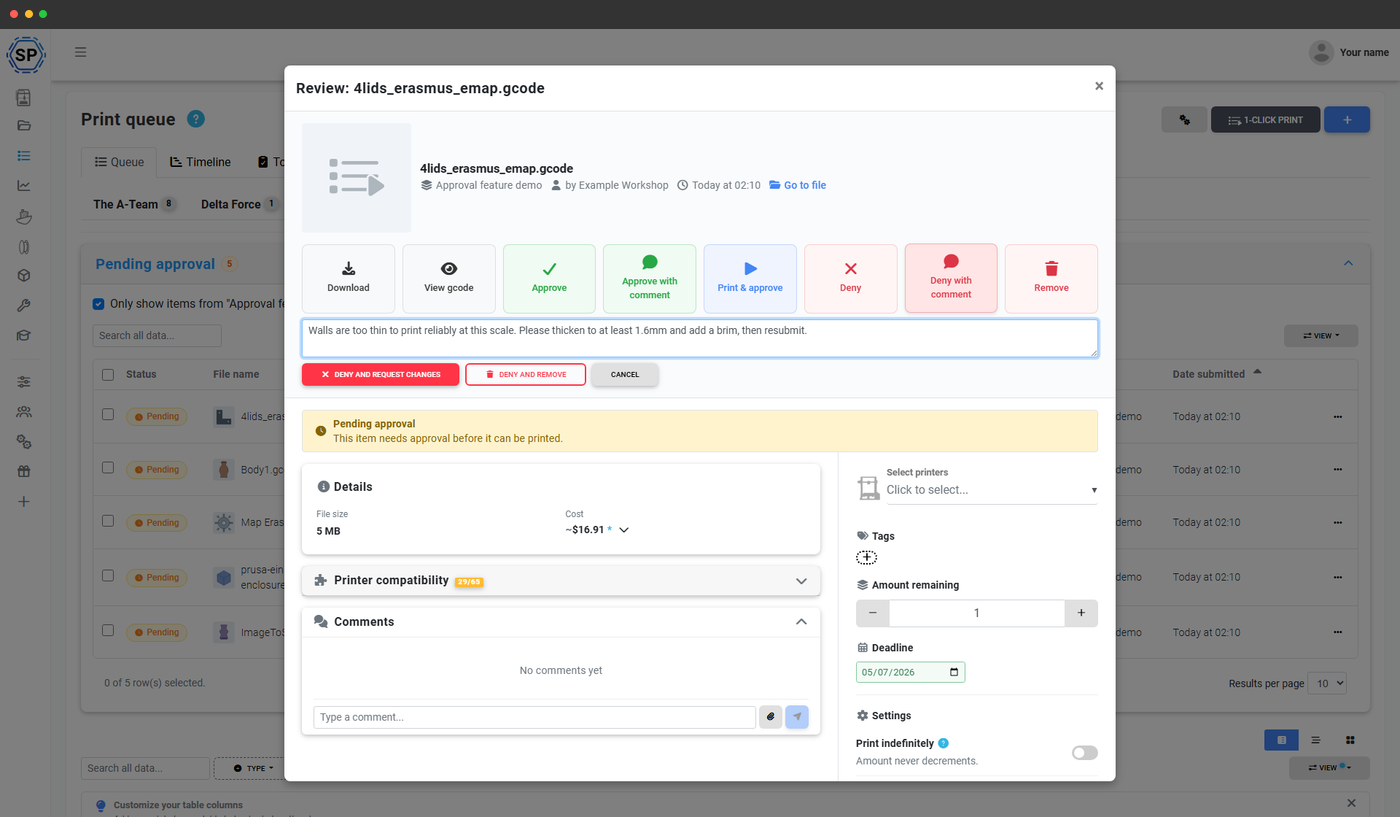
Task: Check the prusa-einsy enclosure row checkbox
Action: click(x=108, y=576)
